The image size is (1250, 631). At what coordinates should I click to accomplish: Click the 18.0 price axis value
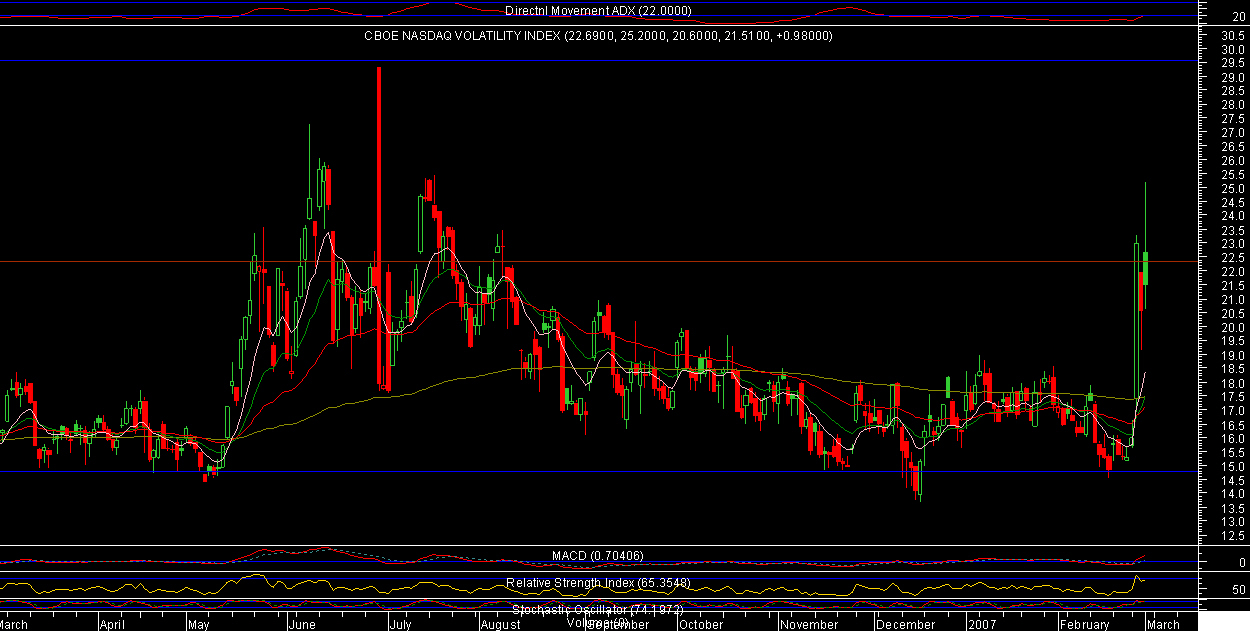(x=1231, y=384)
